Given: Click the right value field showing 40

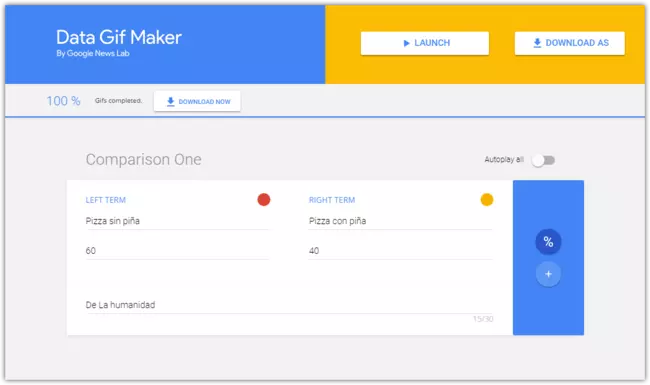Looking at the screenshot, I should pos(400,251).
